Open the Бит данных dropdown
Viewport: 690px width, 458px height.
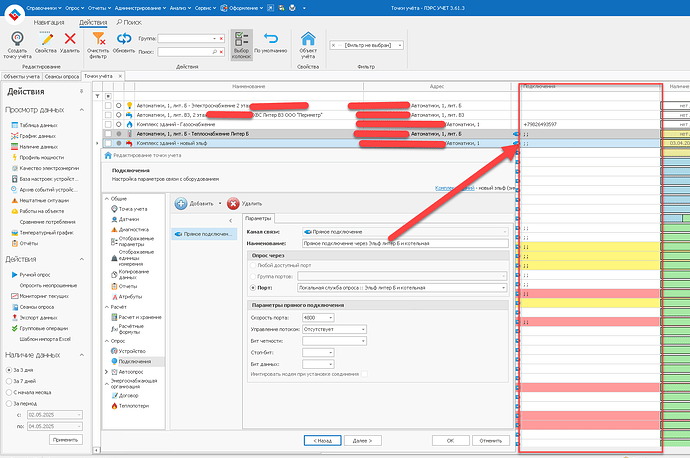tap(330, 364)
